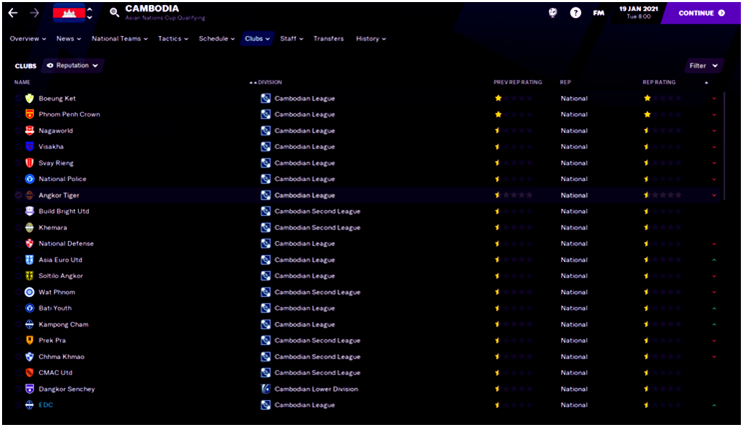Tick the Khemara row checkbox
The height and width of the screenshot is (427, 744).
[x=19, y=227]
